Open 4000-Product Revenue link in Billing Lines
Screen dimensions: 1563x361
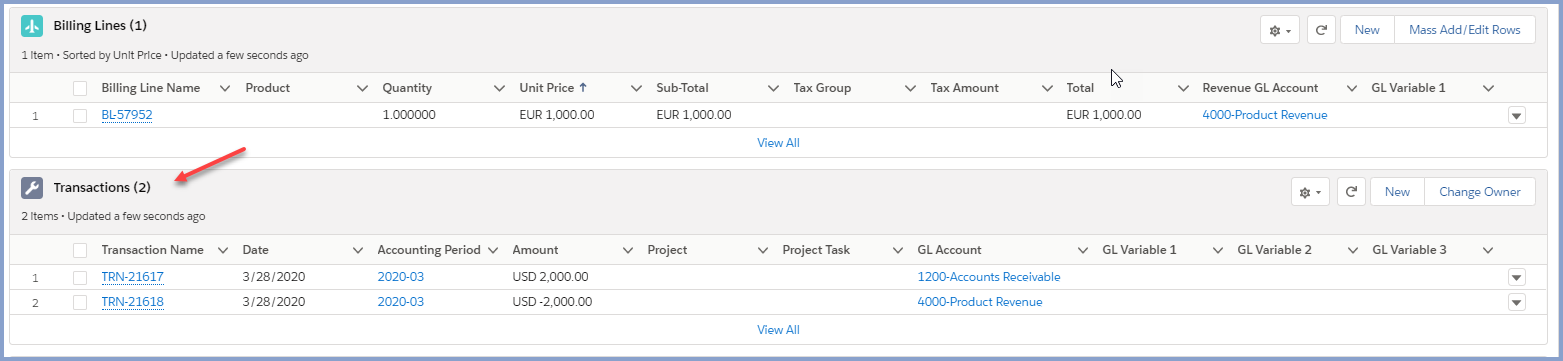click(x=1265, y=115)
